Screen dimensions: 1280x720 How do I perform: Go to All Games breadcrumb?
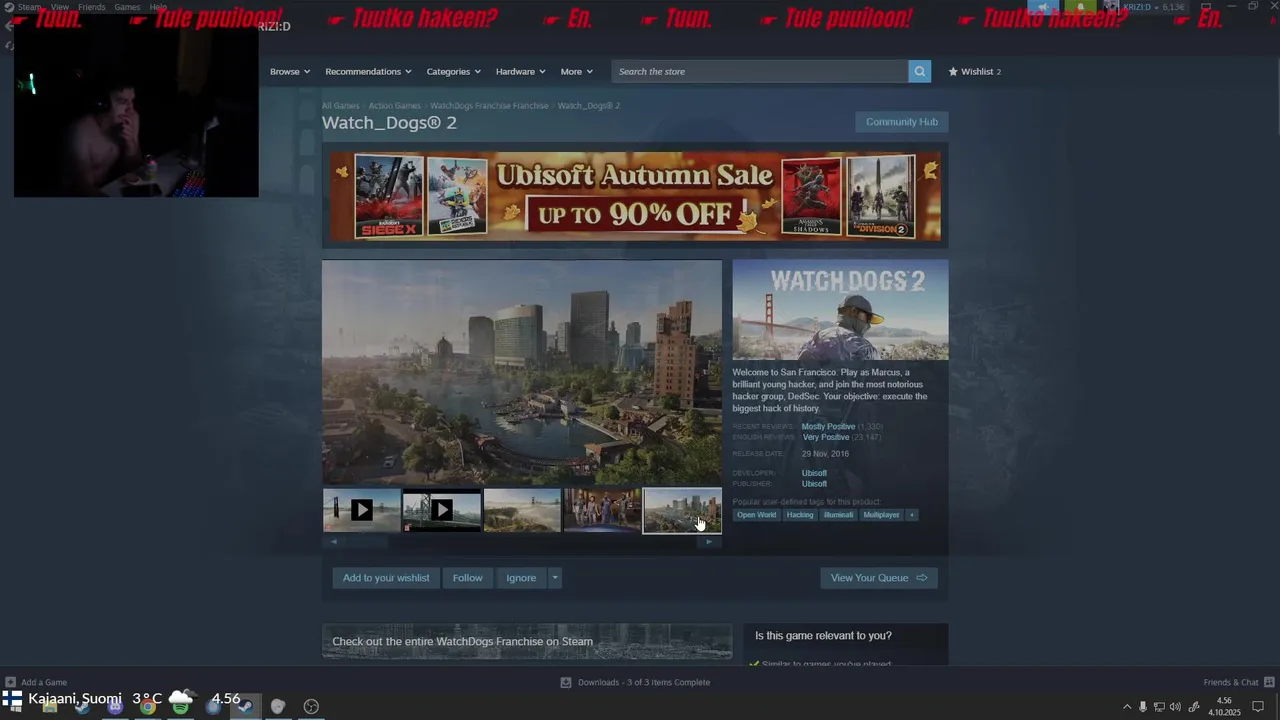(x=340, y=106)
